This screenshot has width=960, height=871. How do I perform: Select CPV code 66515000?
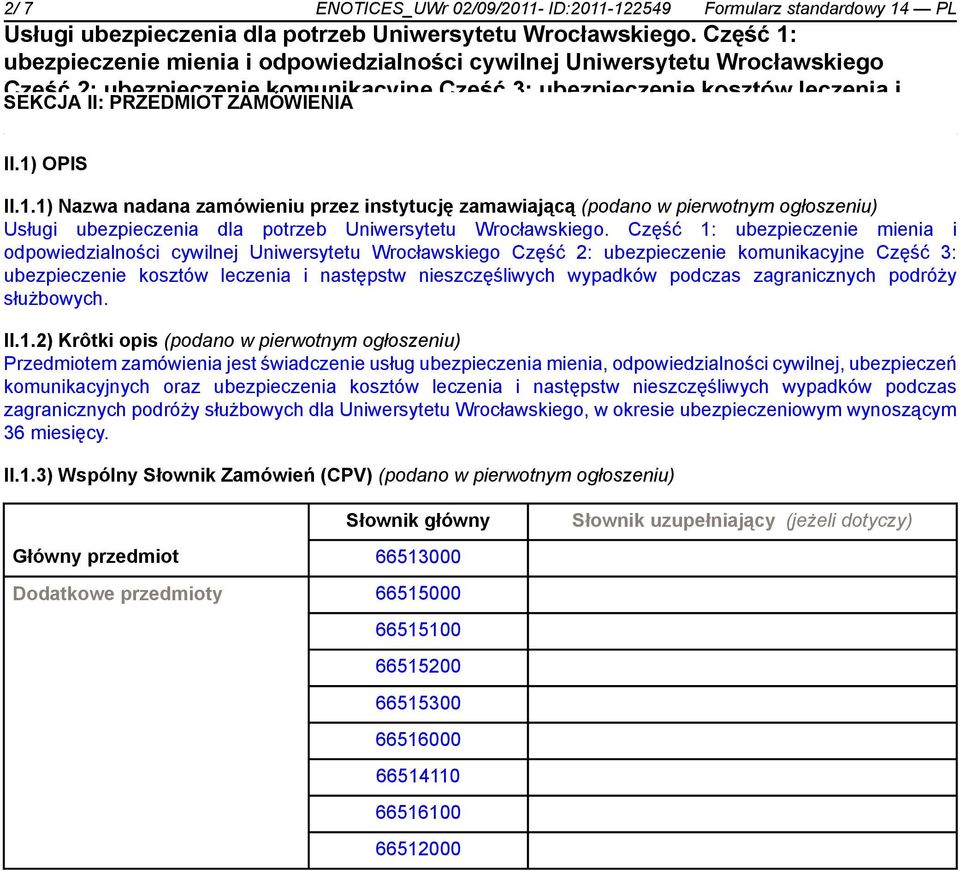418,594
